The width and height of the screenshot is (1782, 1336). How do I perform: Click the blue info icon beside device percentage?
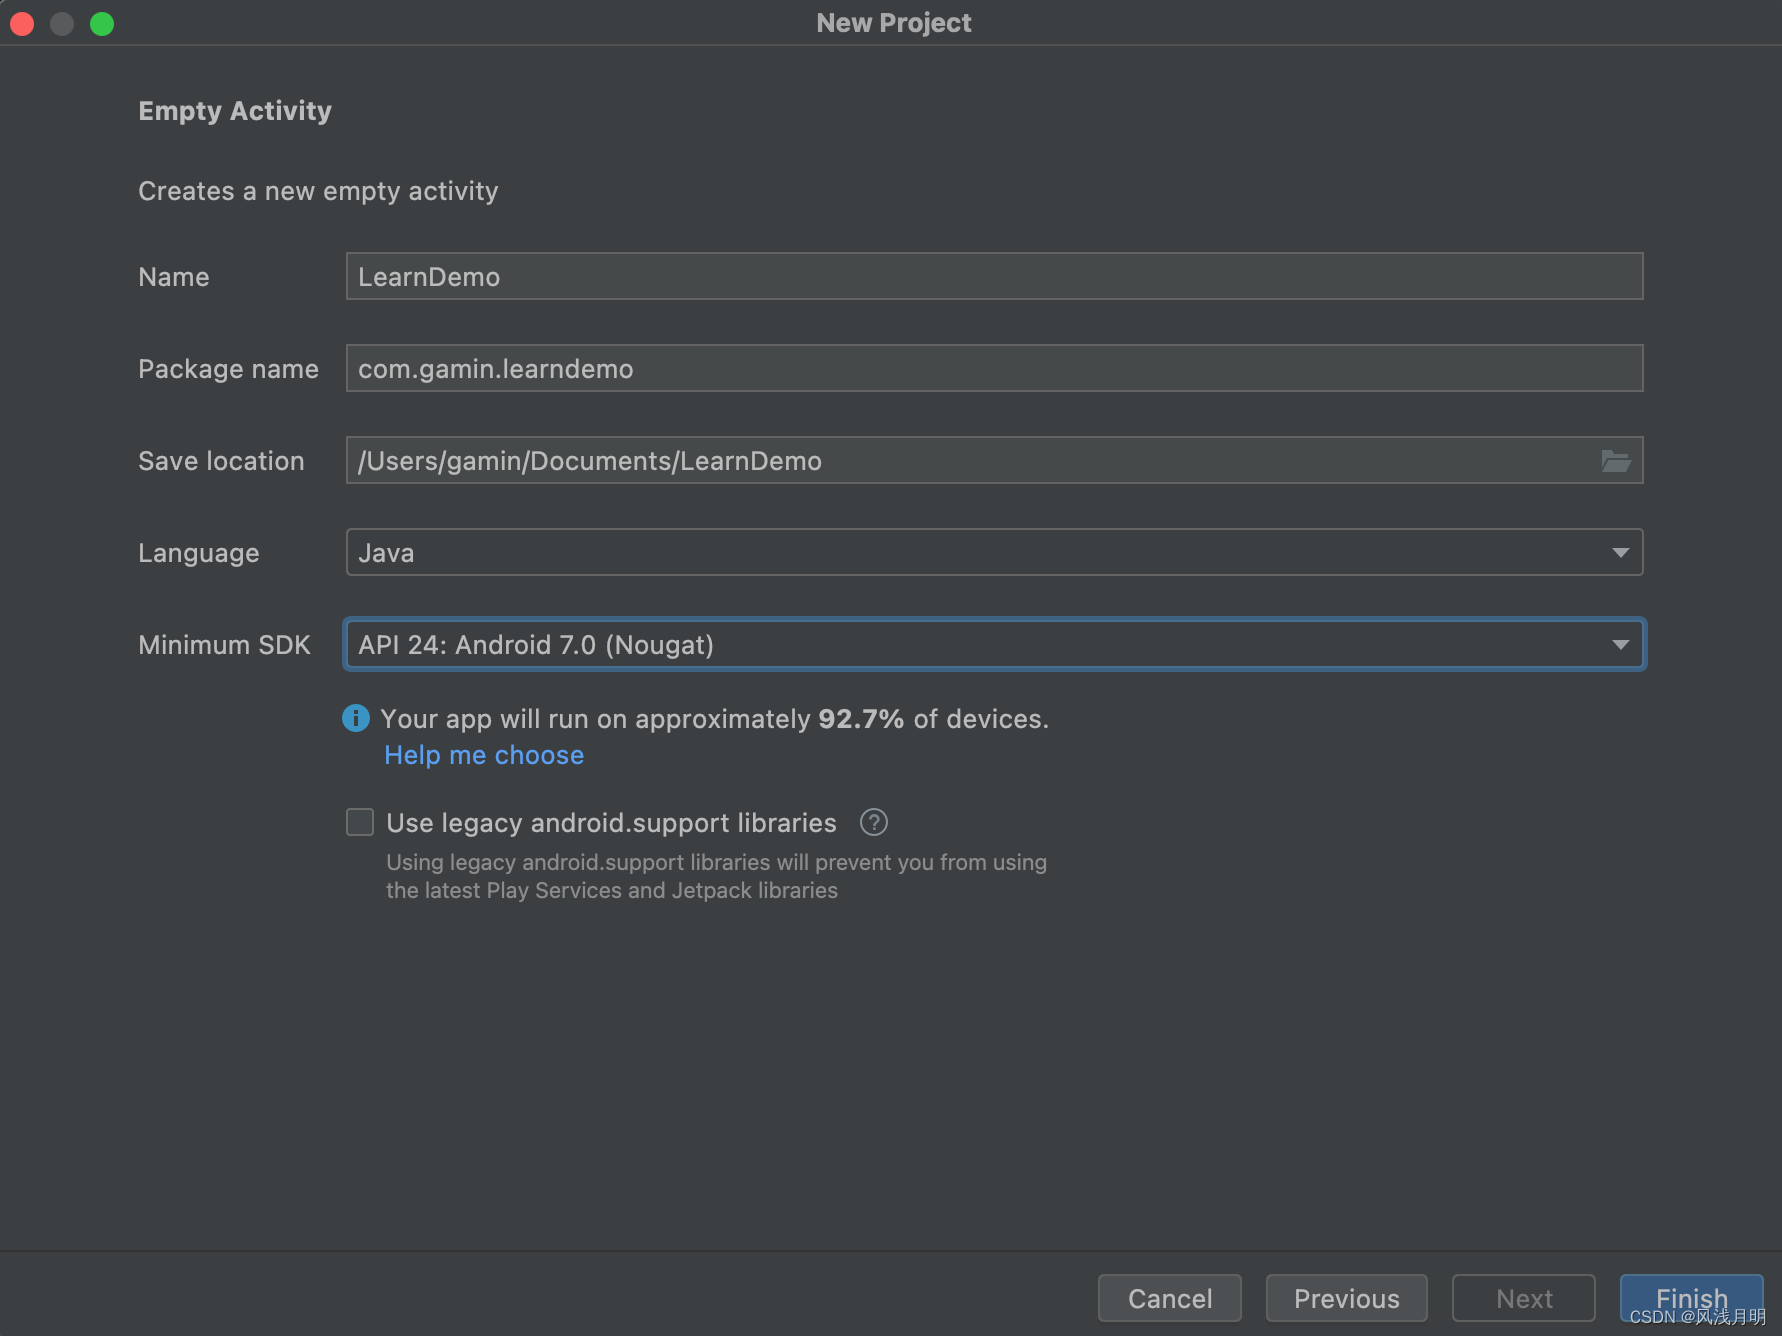(x=356, y=718)
